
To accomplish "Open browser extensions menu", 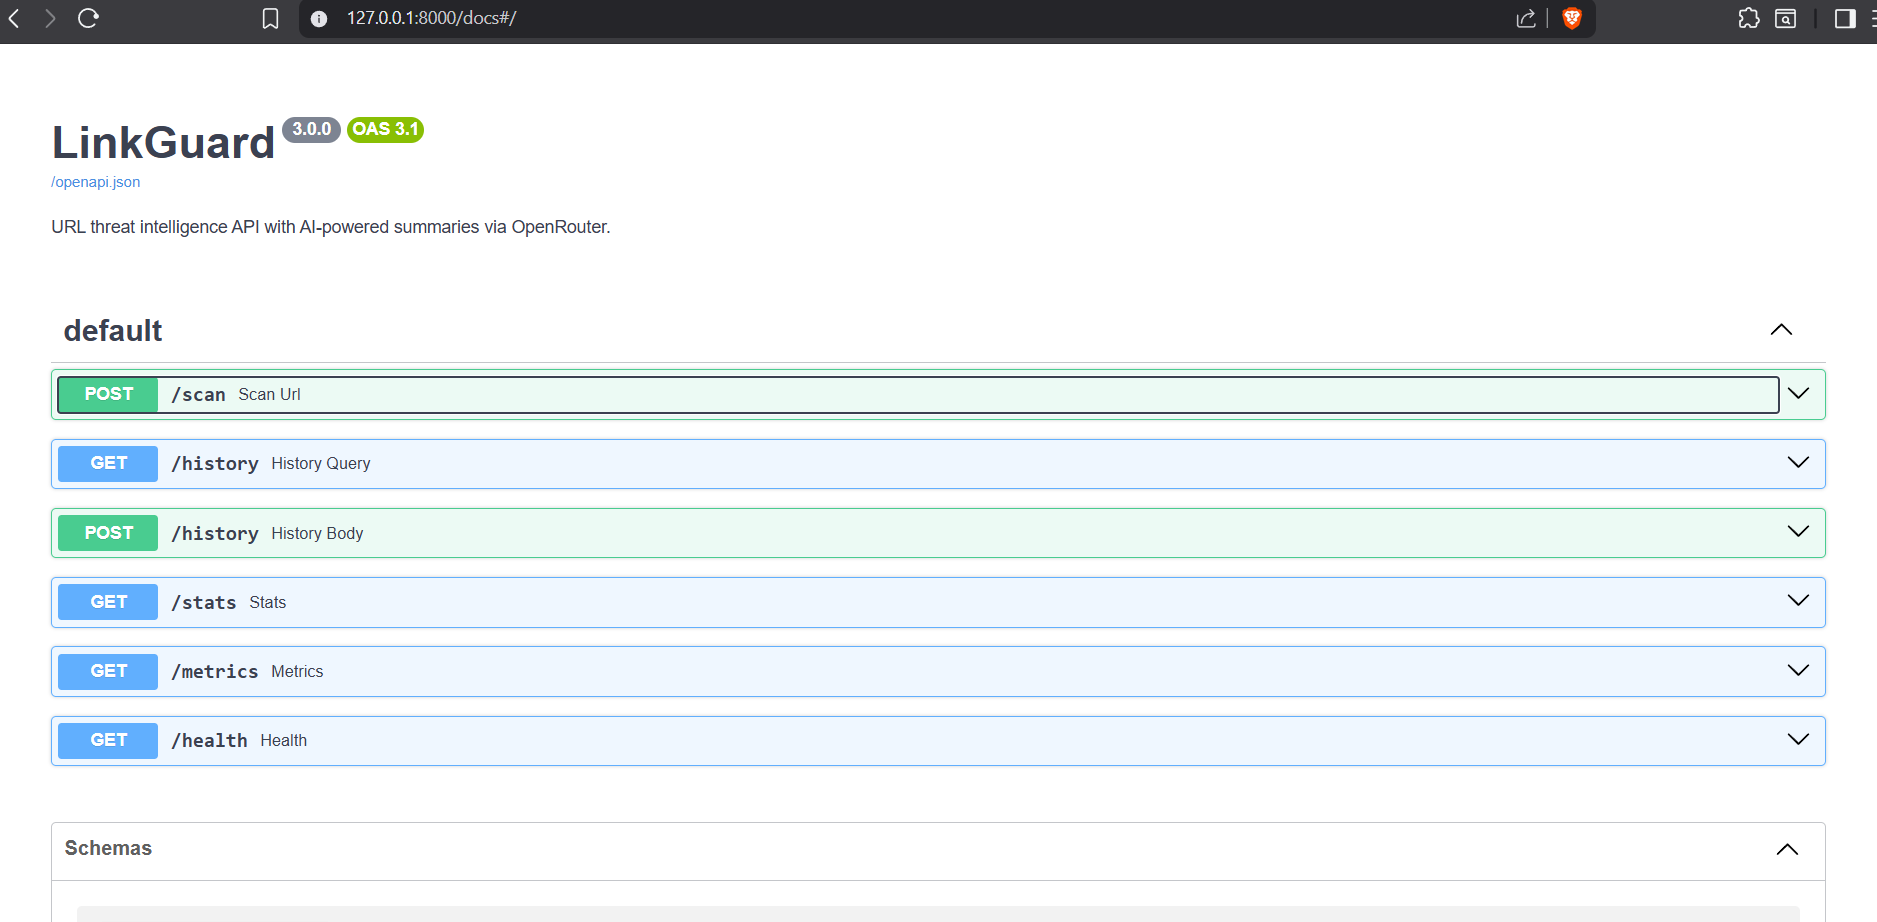I will [1749, 18].
